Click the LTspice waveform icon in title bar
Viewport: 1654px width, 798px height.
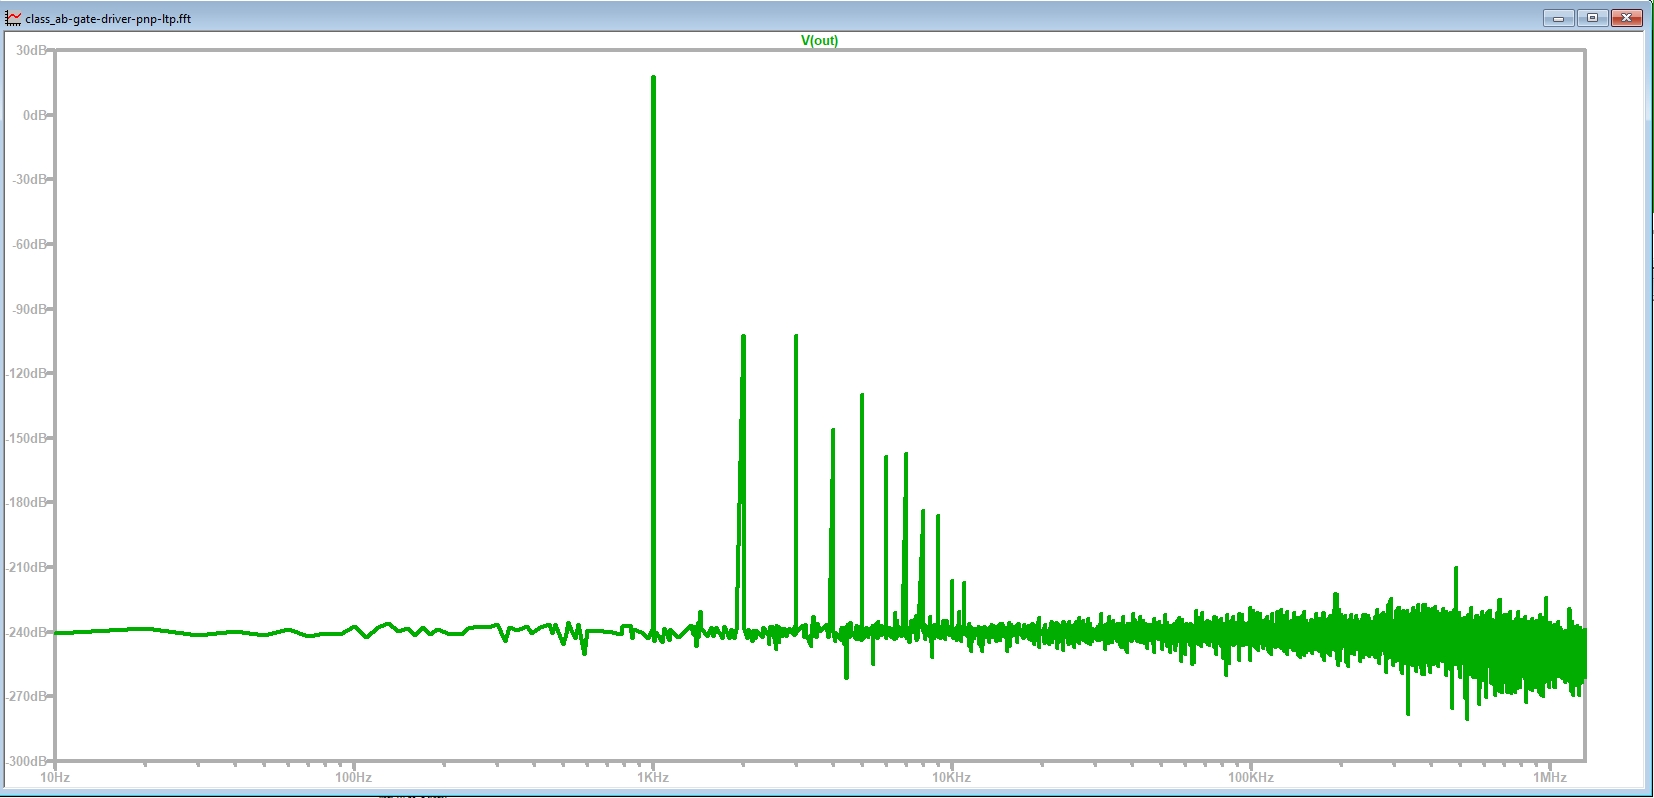[x=13, y=18]
